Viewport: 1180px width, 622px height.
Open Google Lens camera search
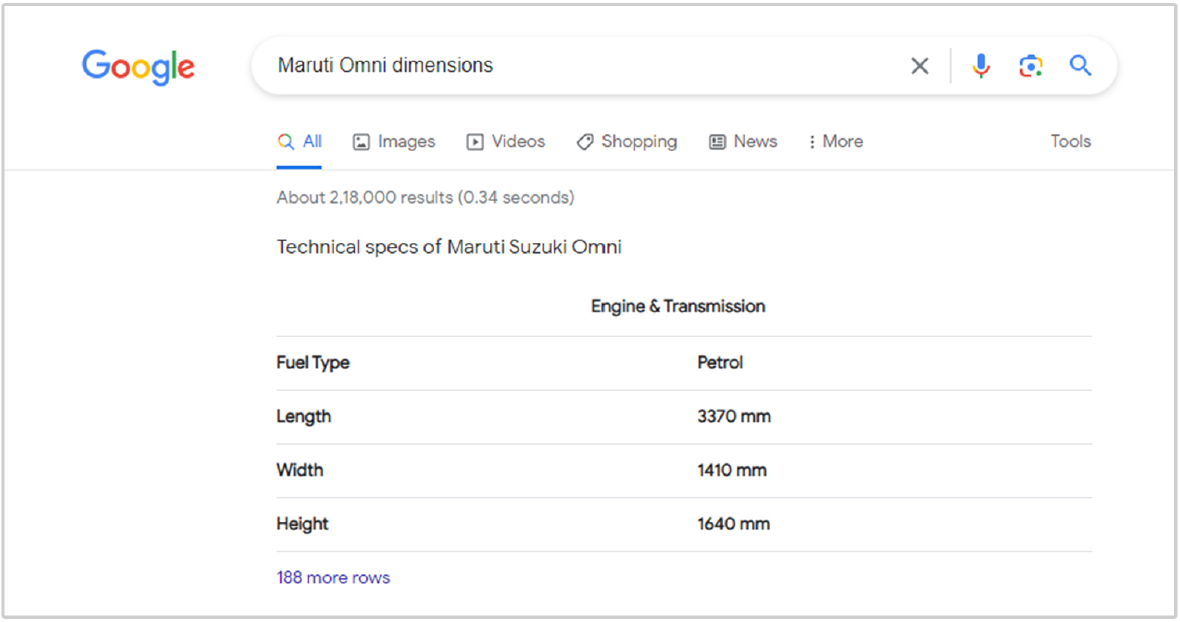click(x=1031, y=65)
